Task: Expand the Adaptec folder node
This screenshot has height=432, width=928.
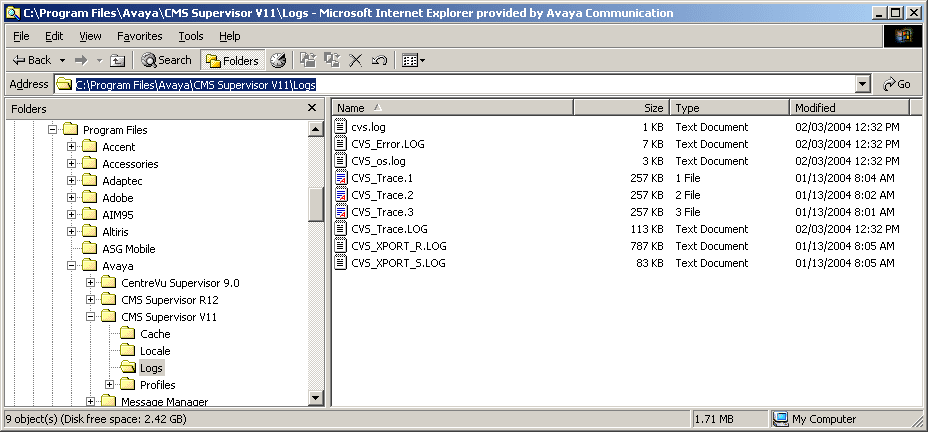Action: coord(71,180)
